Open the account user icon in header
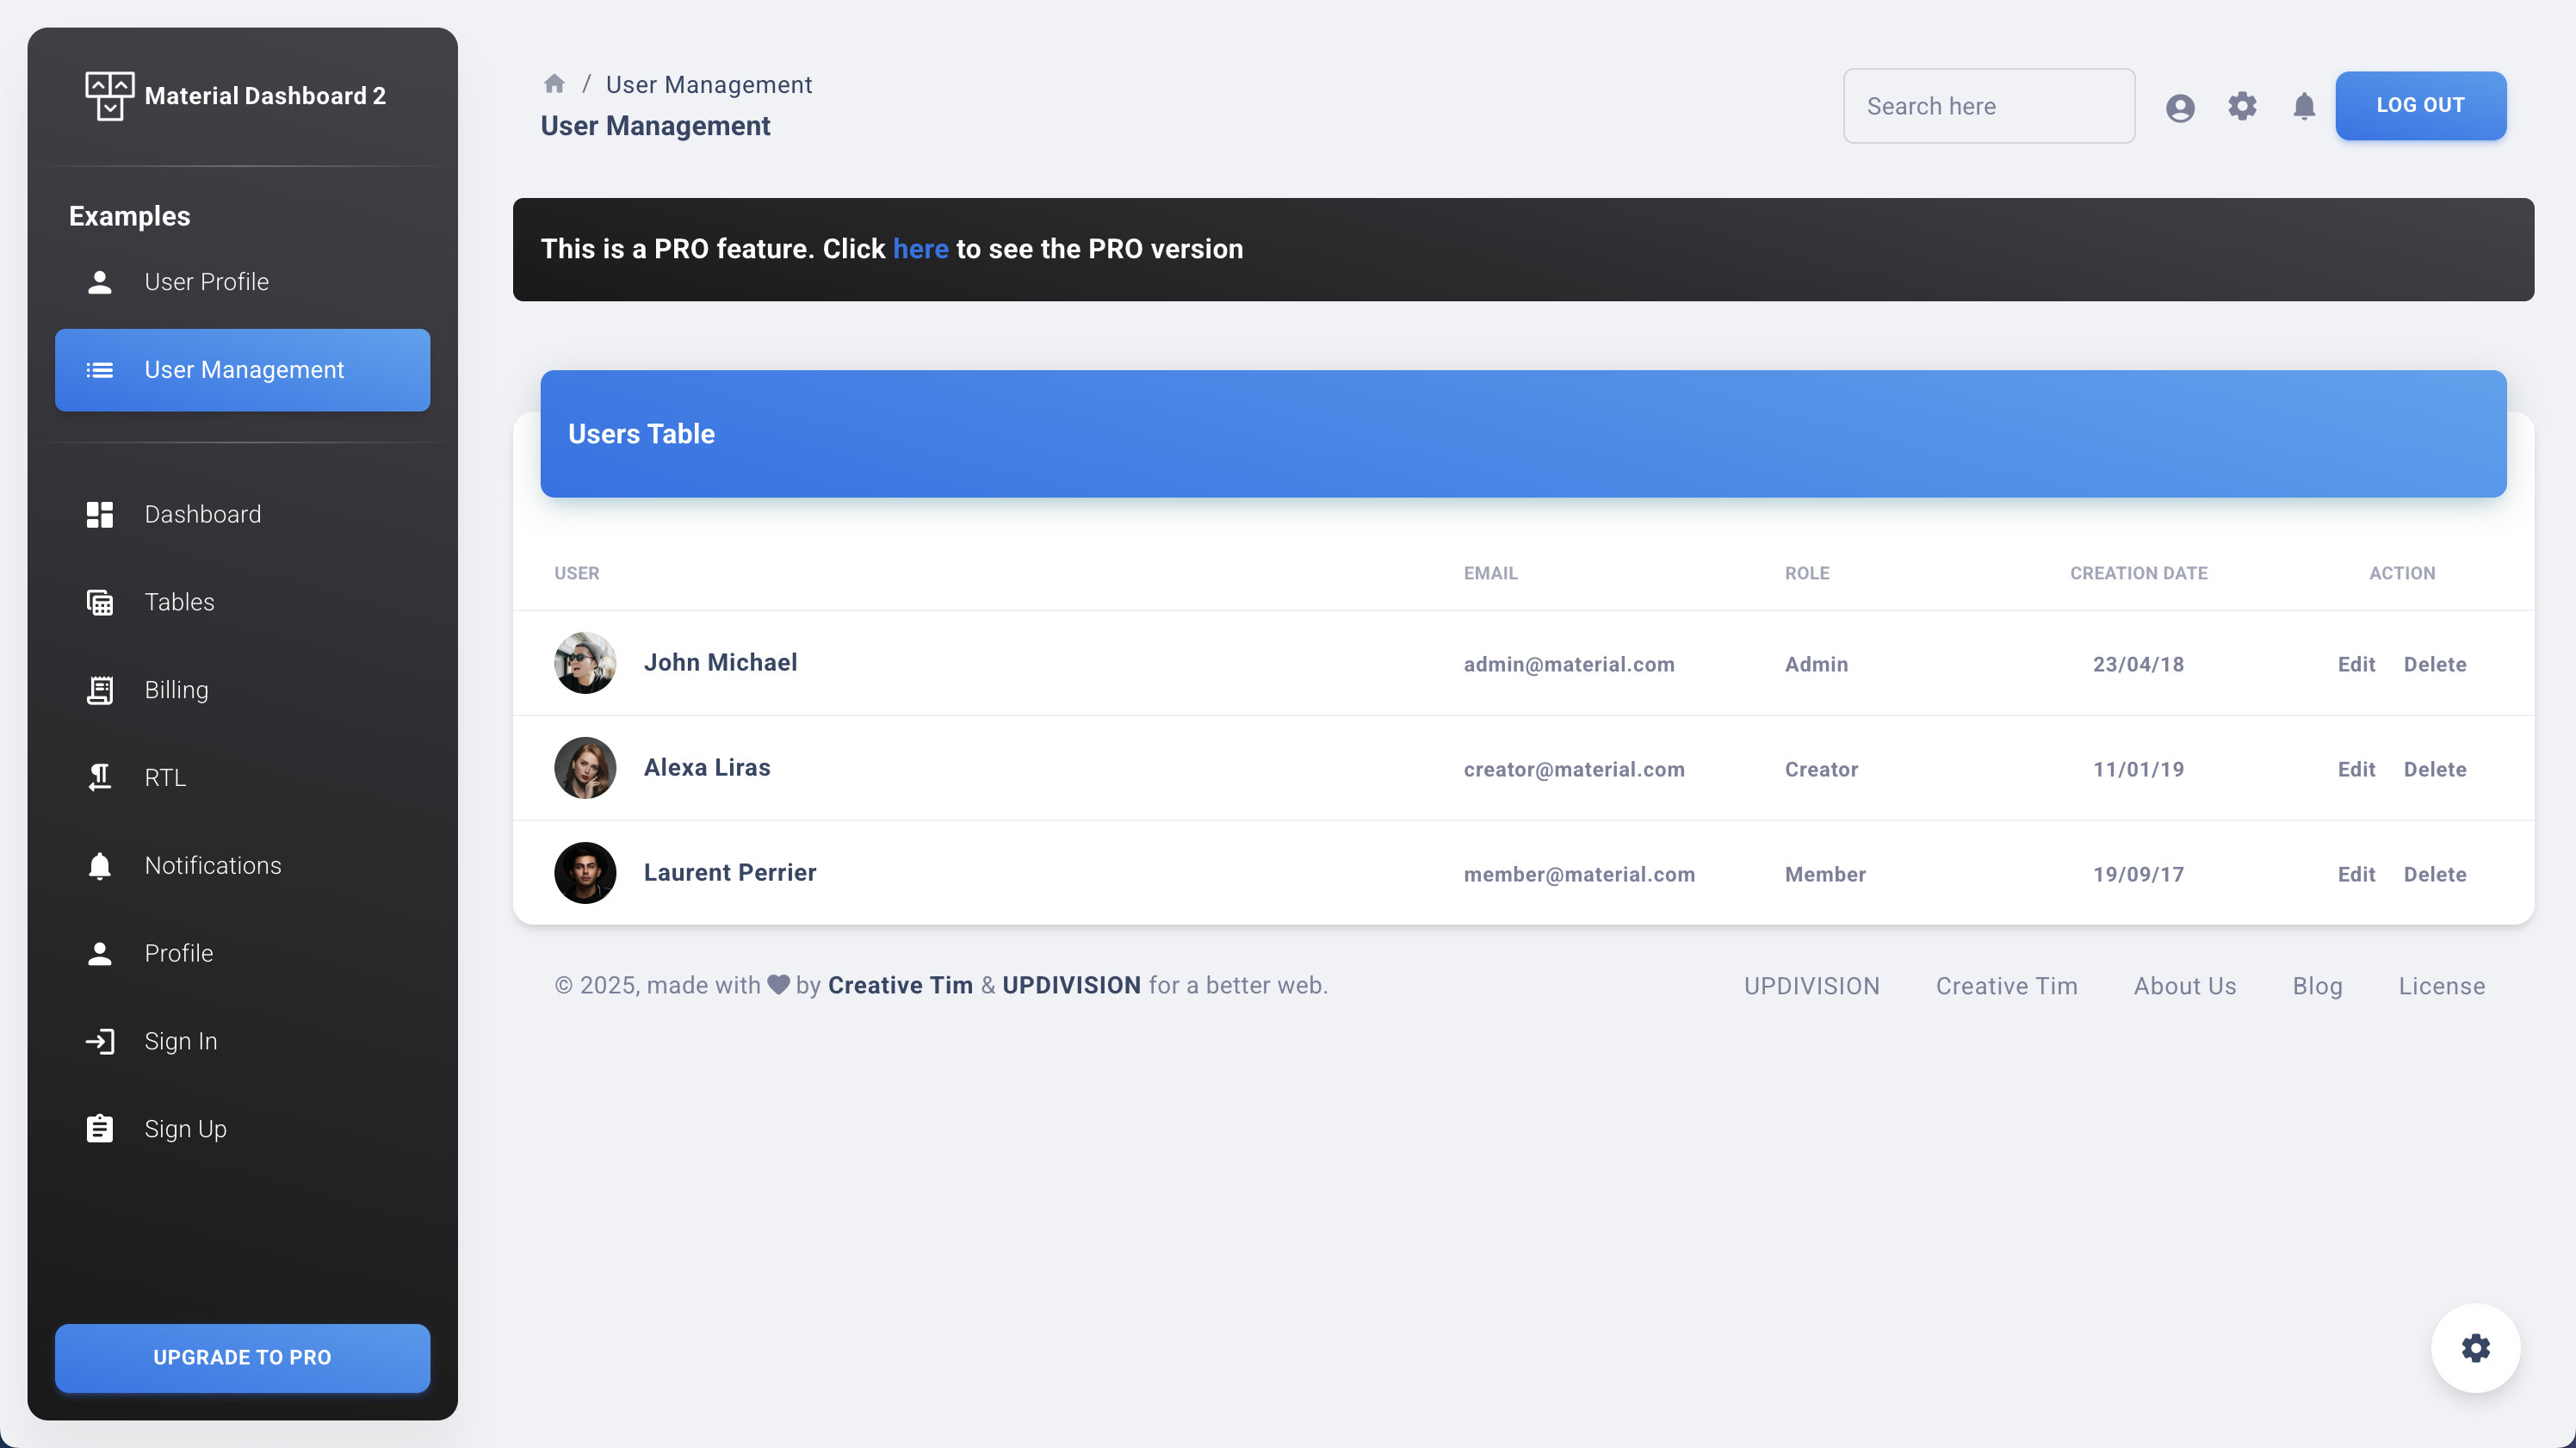This screenshot has width=2576, height=1448. click(x=2180, y=107)
